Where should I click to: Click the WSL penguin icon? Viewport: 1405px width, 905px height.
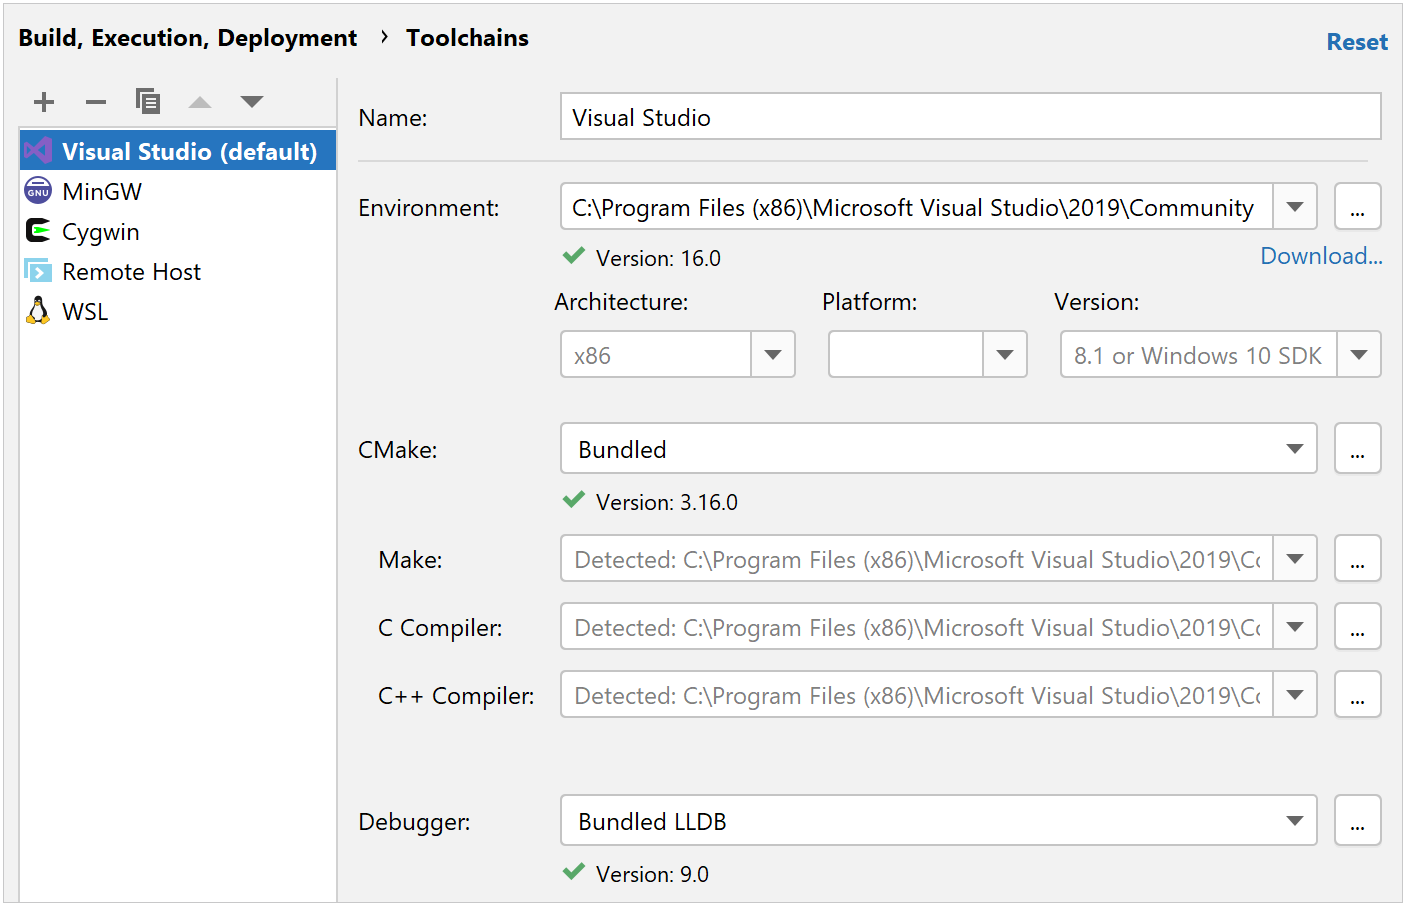tap(38, 311)
